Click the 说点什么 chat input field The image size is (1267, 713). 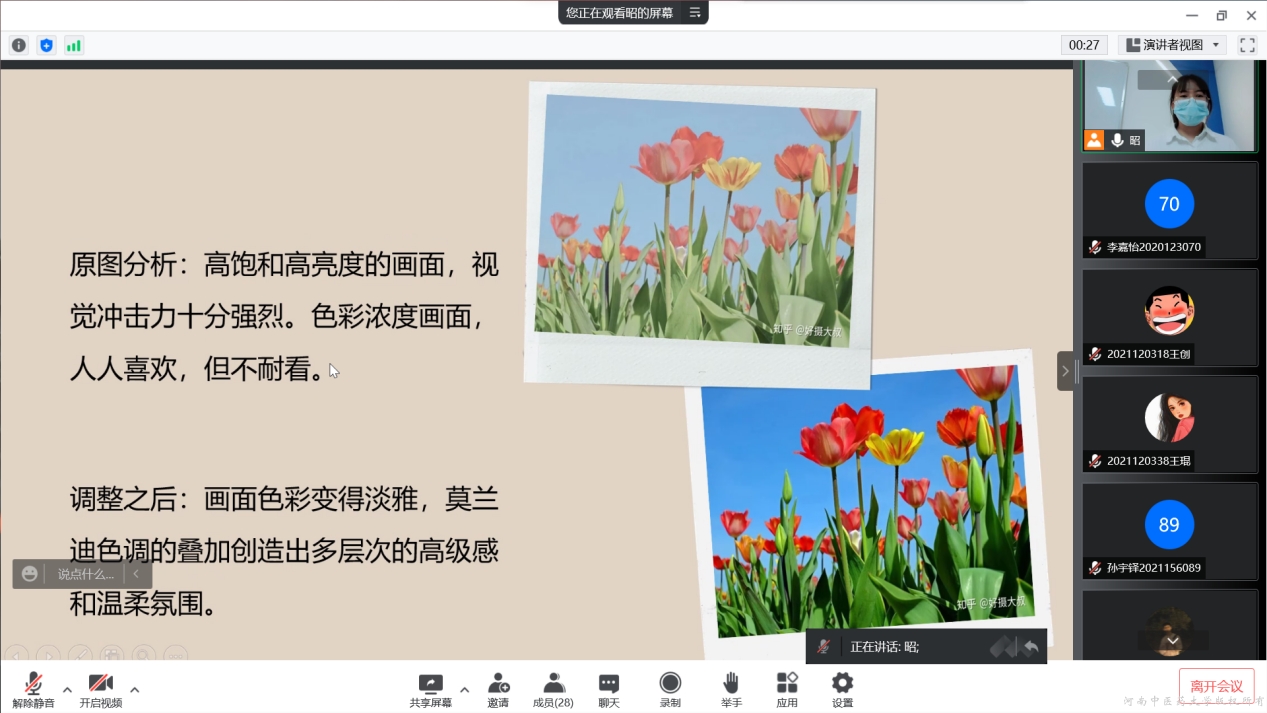point(85,574)
